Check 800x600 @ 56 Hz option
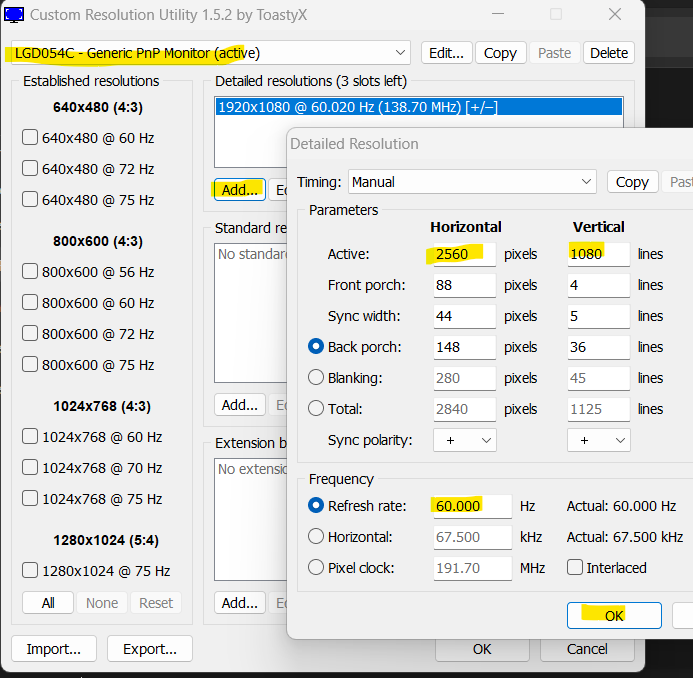 coord(30,271)
